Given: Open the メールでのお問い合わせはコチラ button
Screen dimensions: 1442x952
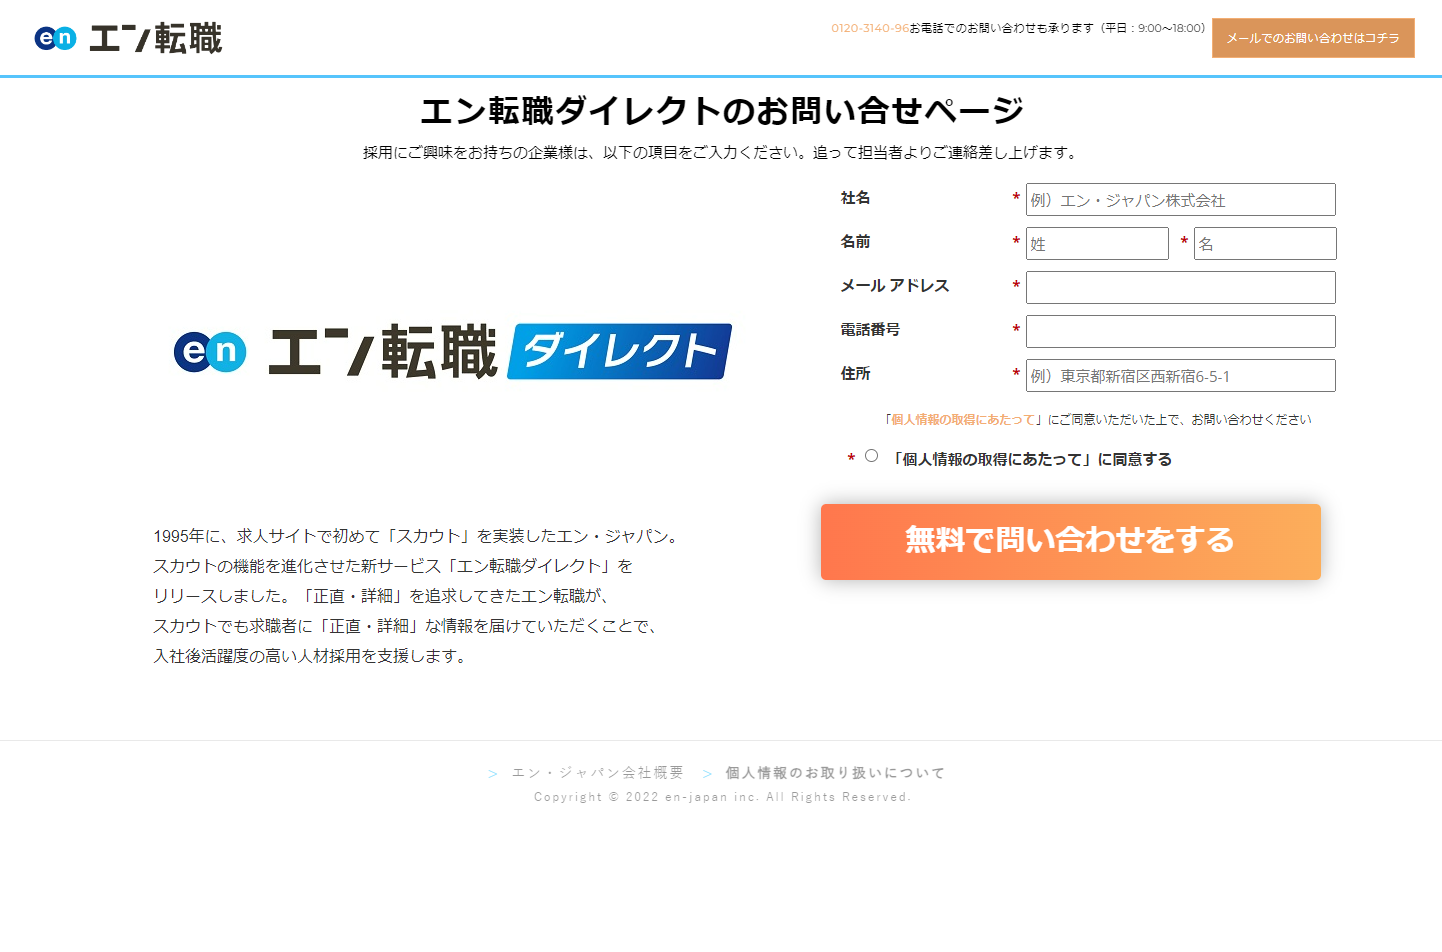Looking at the screenshot, I should (x=1312, y=38).
